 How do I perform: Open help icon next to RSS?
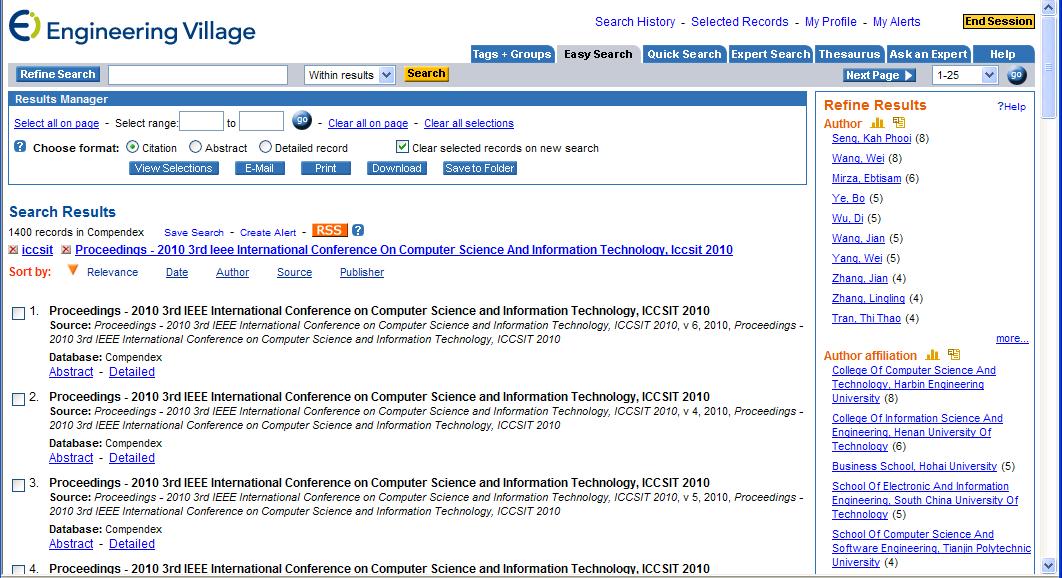(358, 230)
